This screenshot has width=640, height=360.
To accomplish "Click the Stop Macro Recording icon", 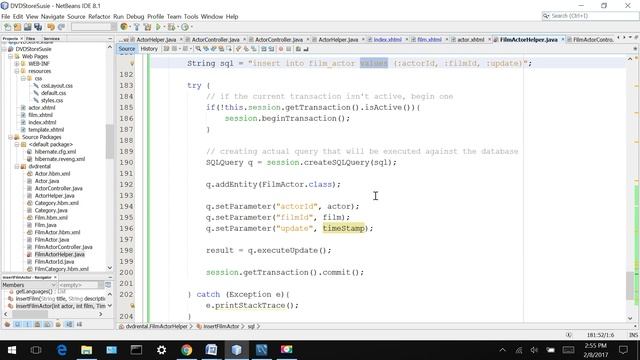I will 289,49.
